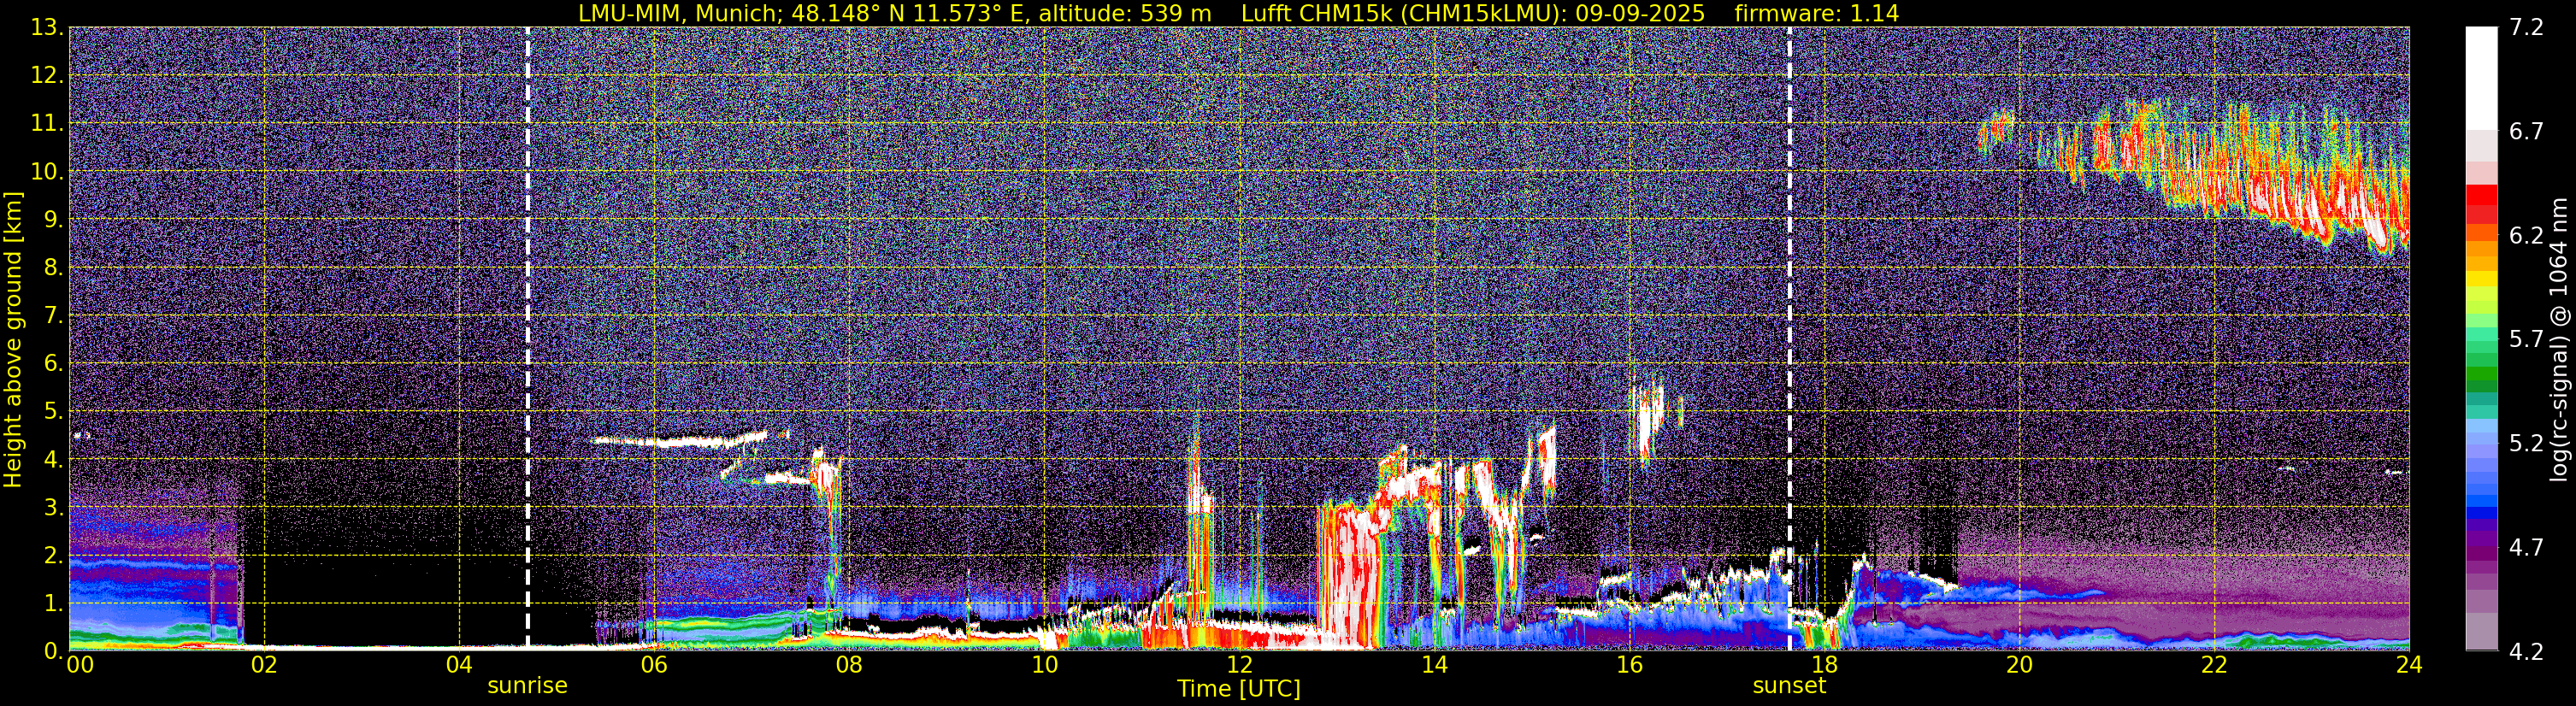
Task: Click the instrument name "Lufft CHM15k (CHM15kLMU)"
Action: tap(1403, 13)
